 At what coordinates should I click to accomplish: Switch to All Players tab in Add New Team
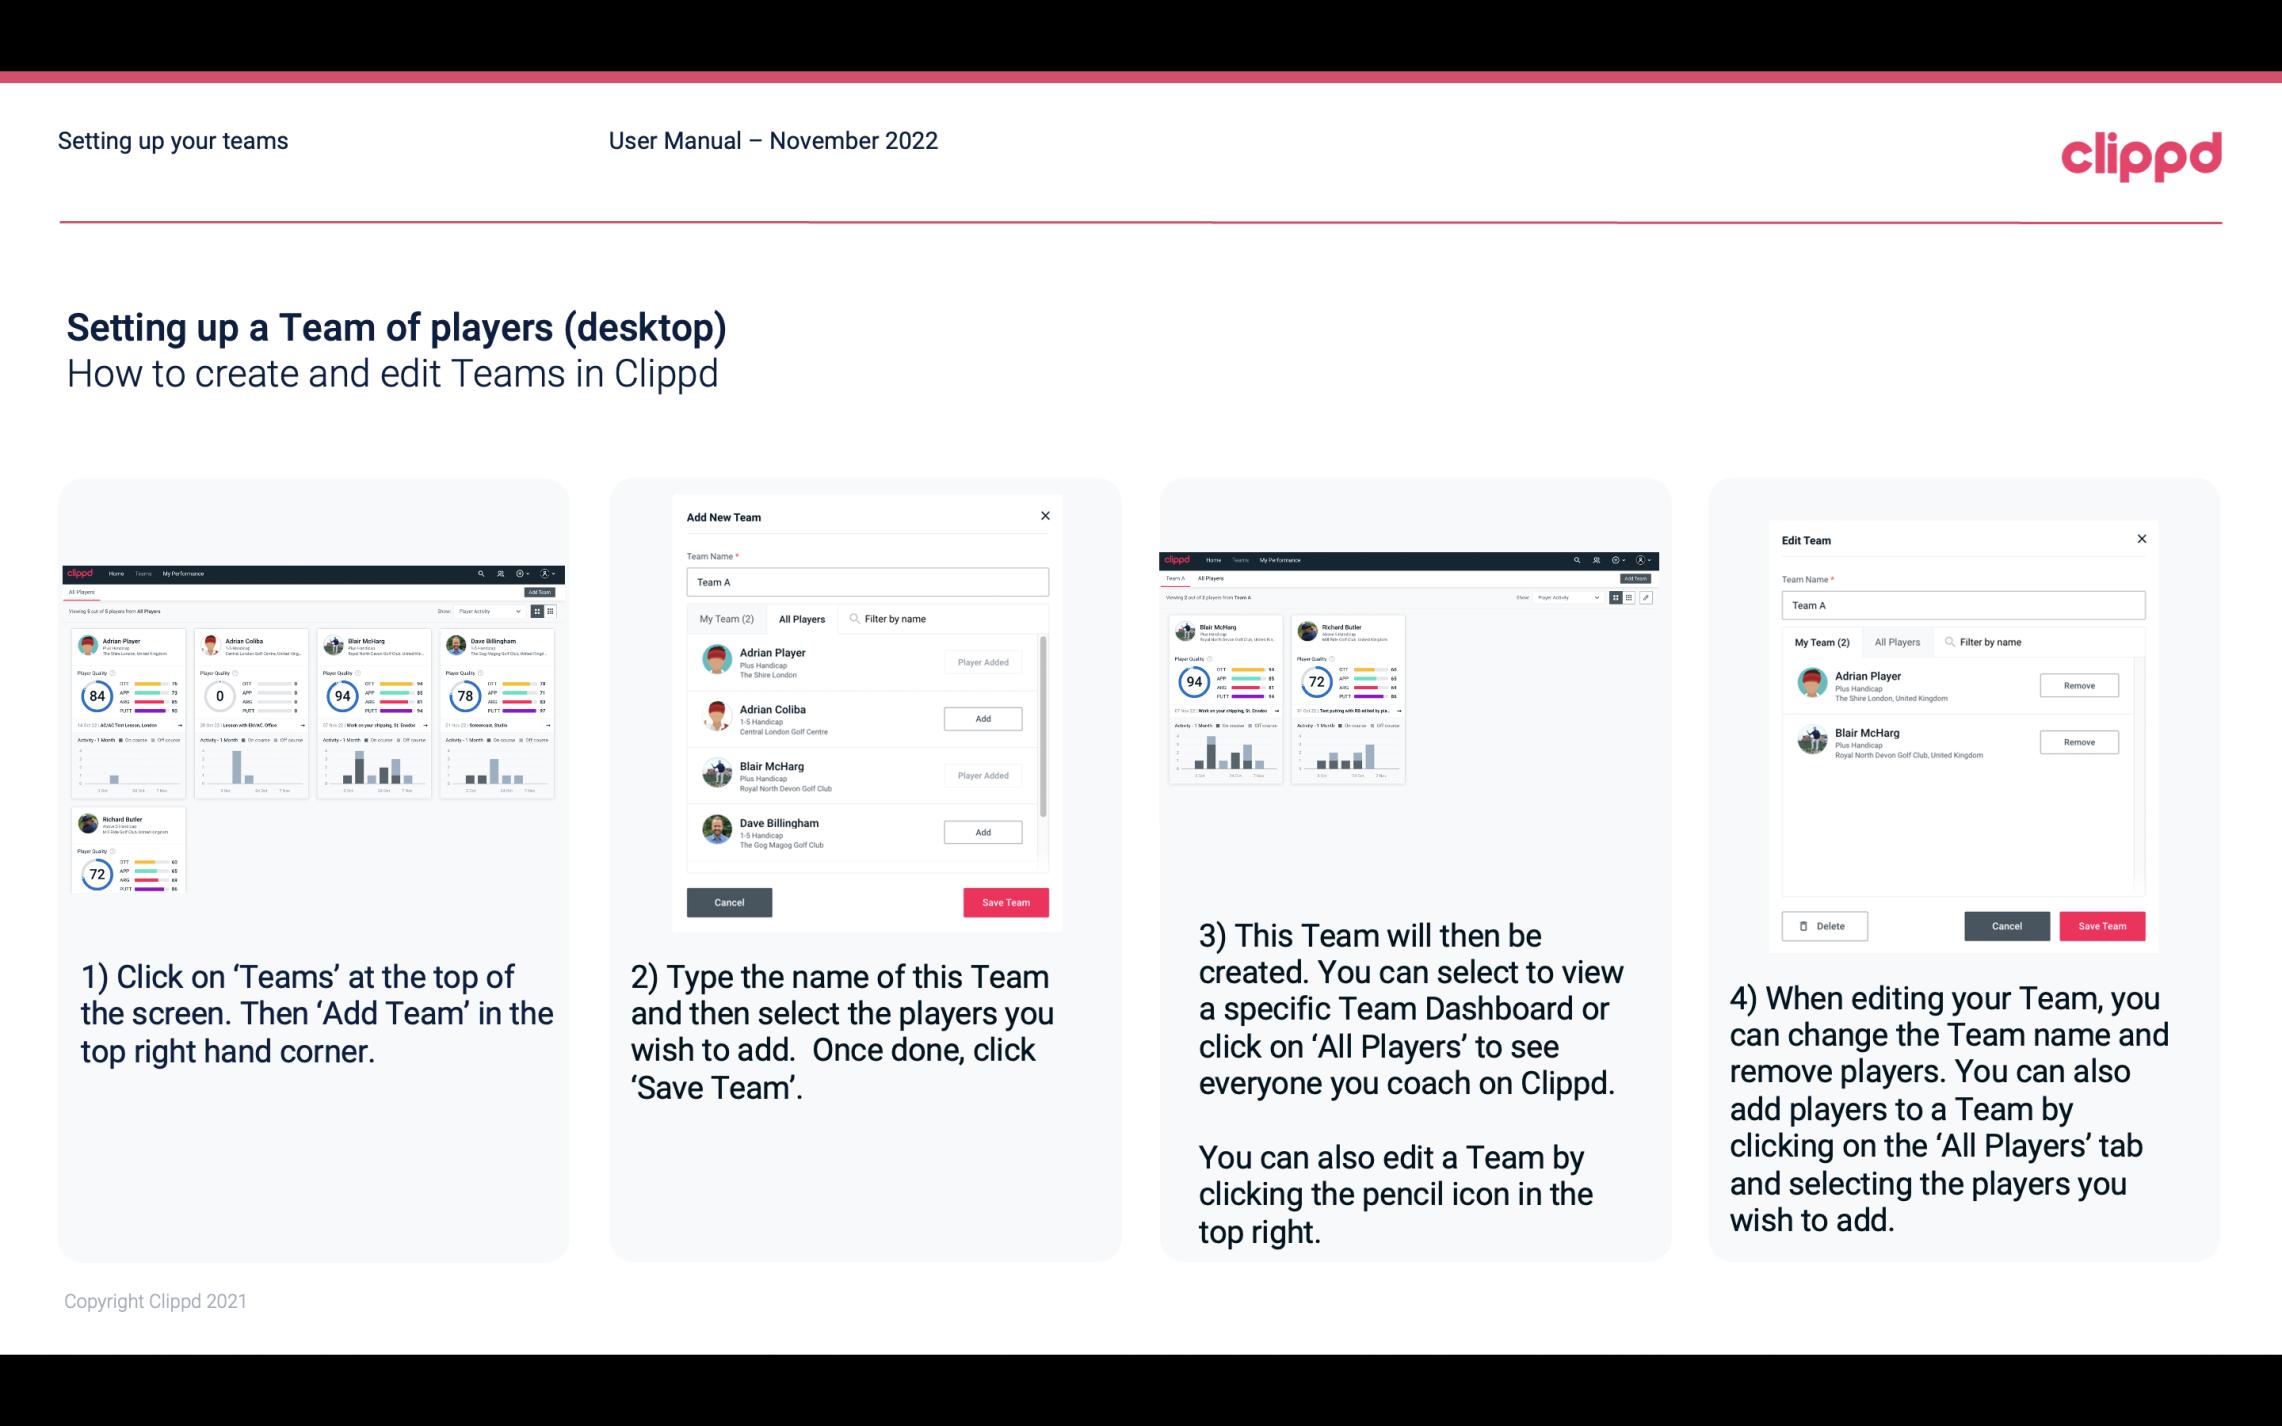coord(802,619)
